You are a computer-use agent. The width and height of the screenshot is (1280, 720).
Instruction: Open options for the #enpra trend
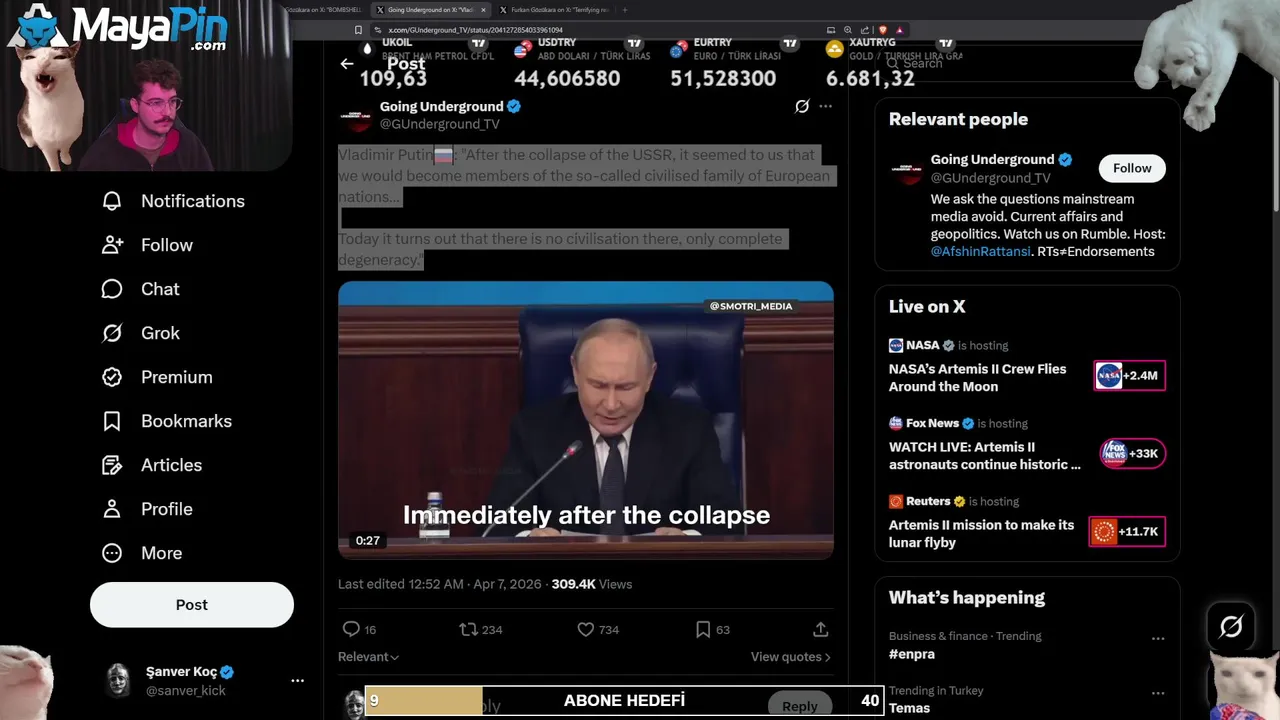tap(1158, 638)
